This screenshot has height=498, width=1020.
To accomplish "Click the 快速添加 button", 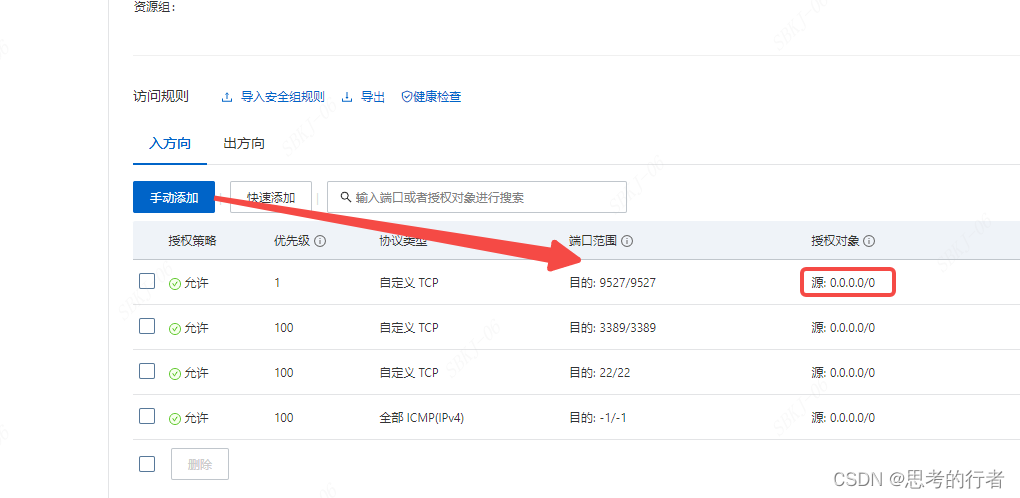I will (271, 197).
